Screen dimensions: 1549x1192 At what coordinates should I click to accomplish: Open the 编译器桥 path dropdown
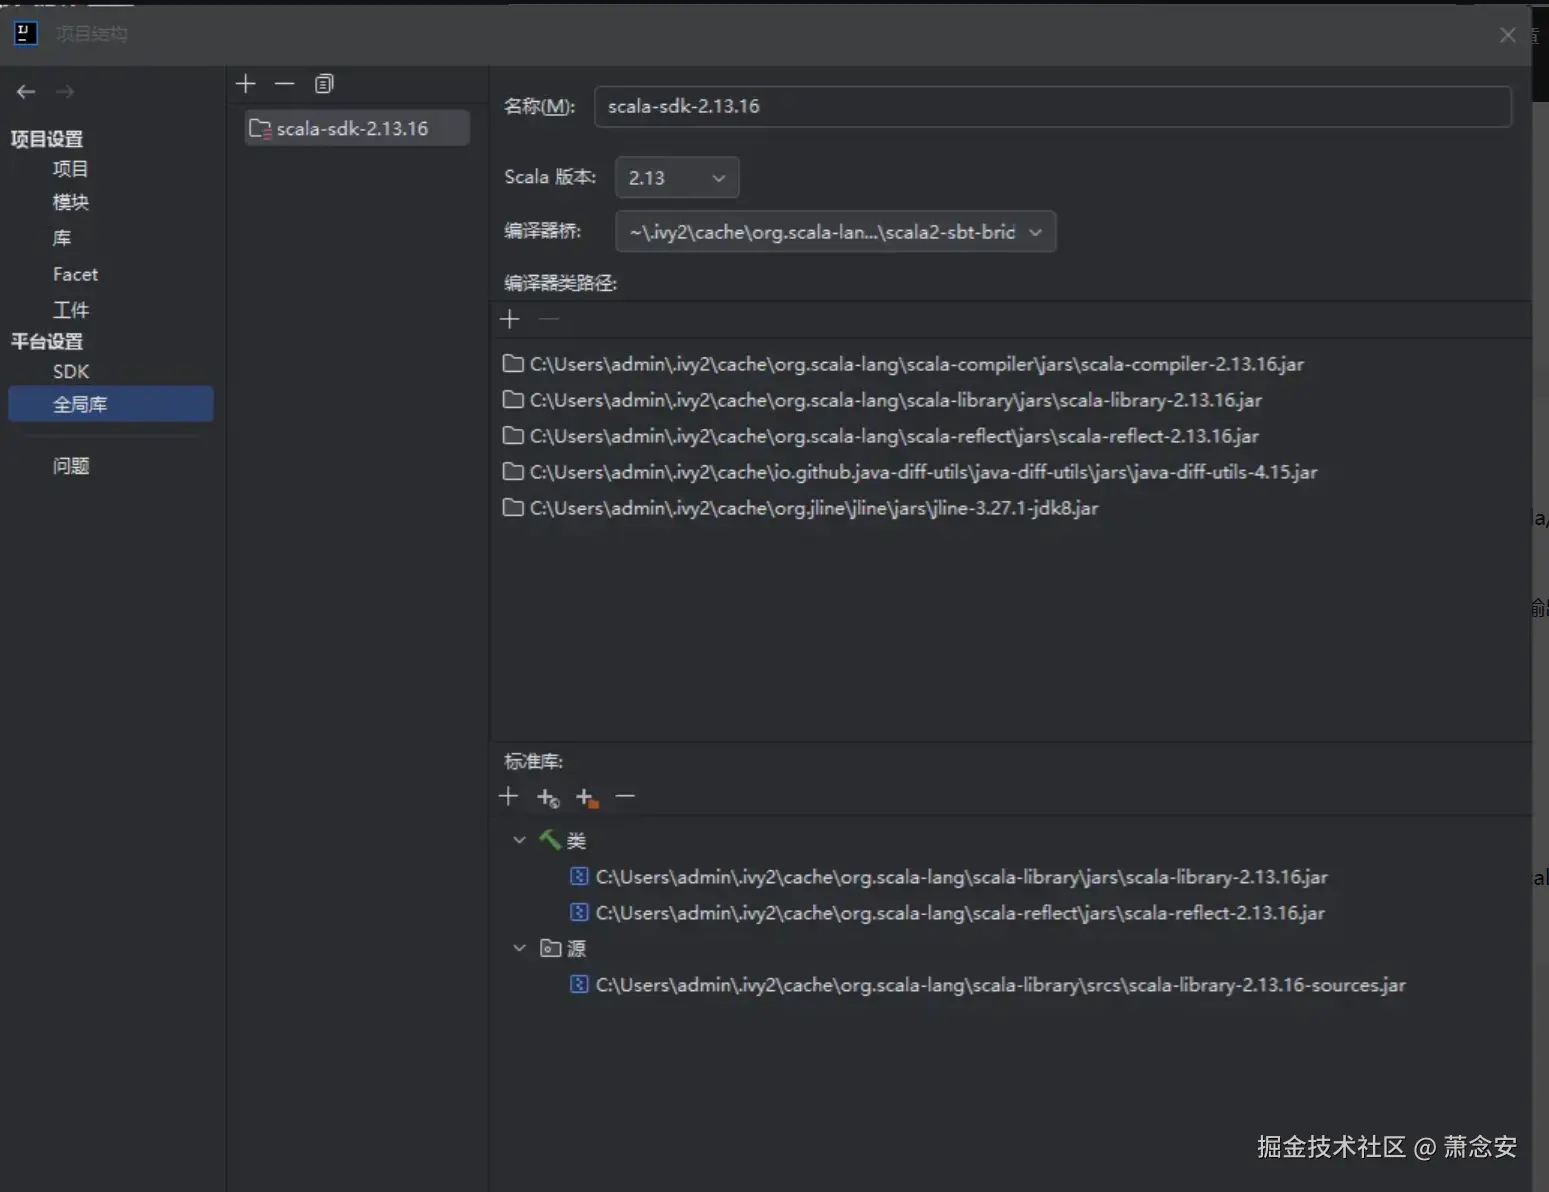point(835,232)
